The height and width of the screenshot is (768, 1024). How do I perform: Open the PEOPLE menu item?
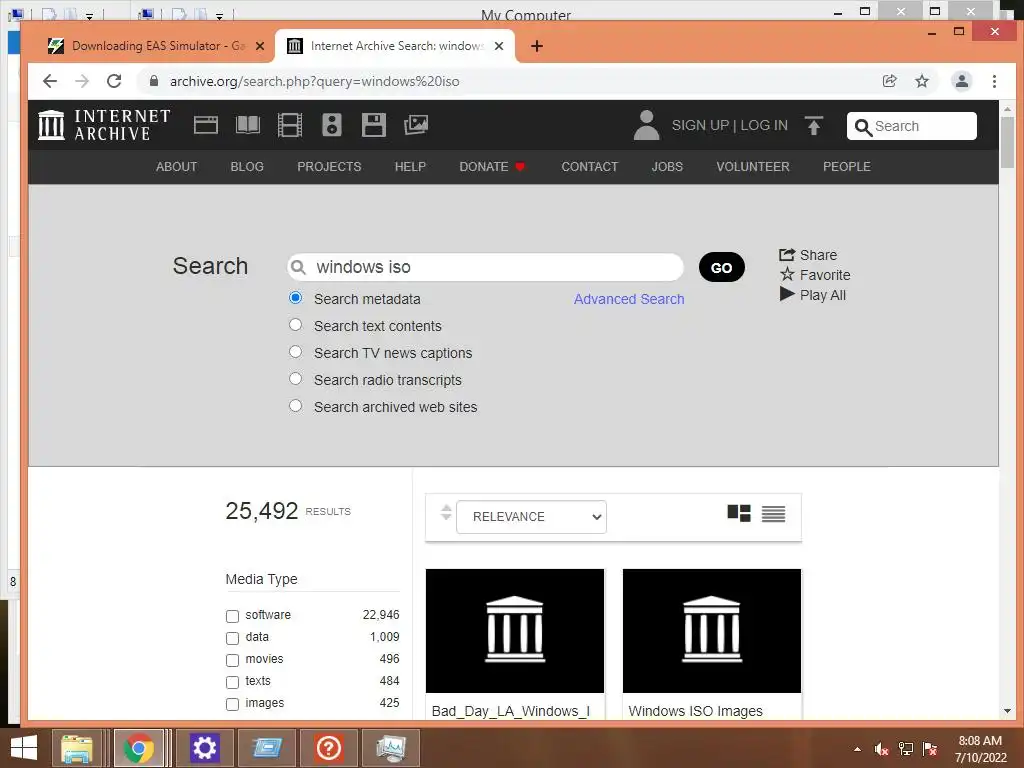click(846, 167)
